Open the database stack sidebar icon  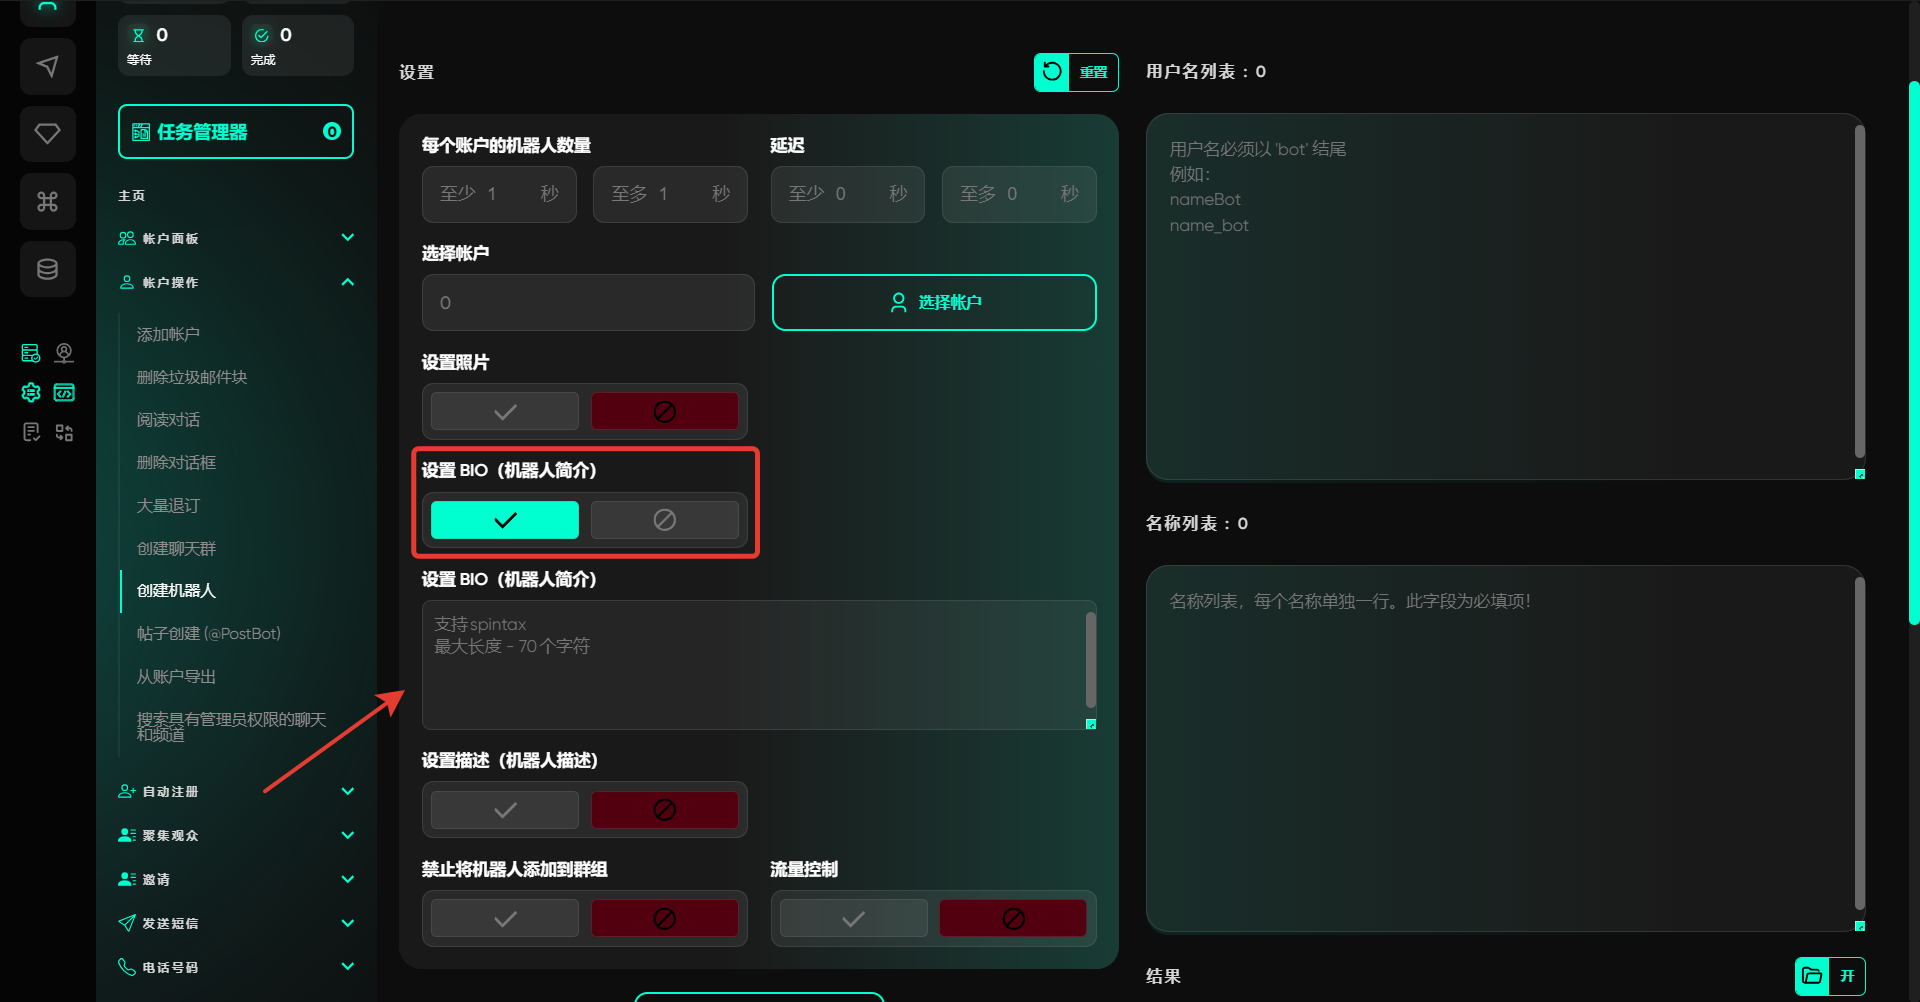coord(47,269)
